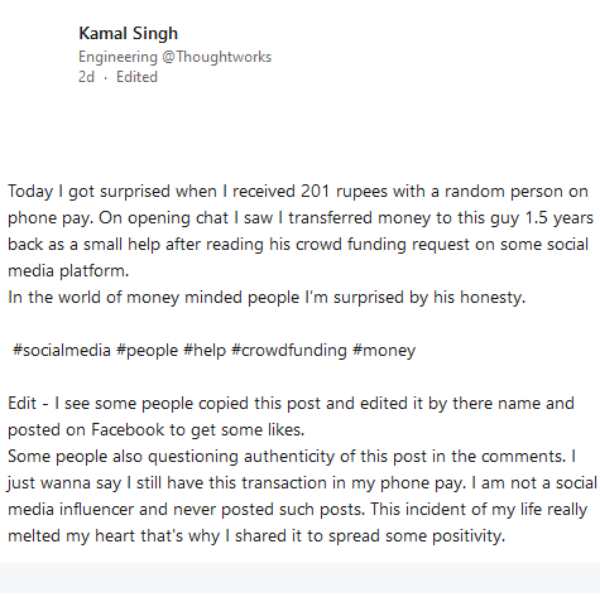Click the line starting "Today I got surprised"

298,192
